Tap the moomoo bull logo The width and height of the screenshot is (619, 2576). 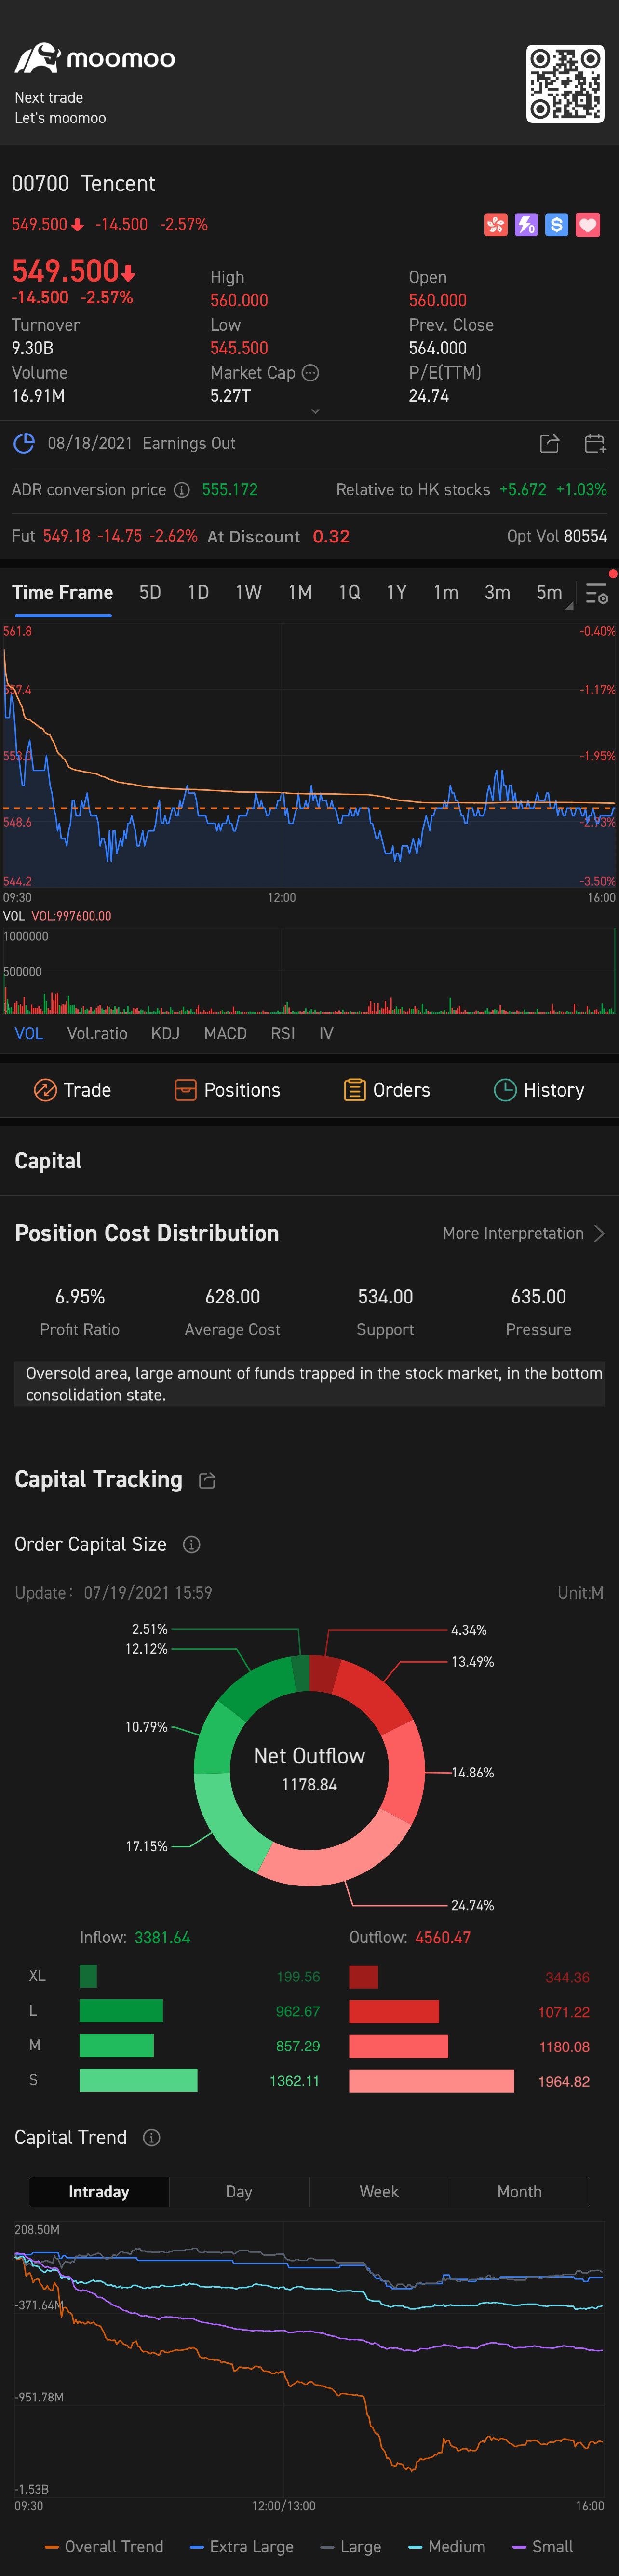click(37, 58)
